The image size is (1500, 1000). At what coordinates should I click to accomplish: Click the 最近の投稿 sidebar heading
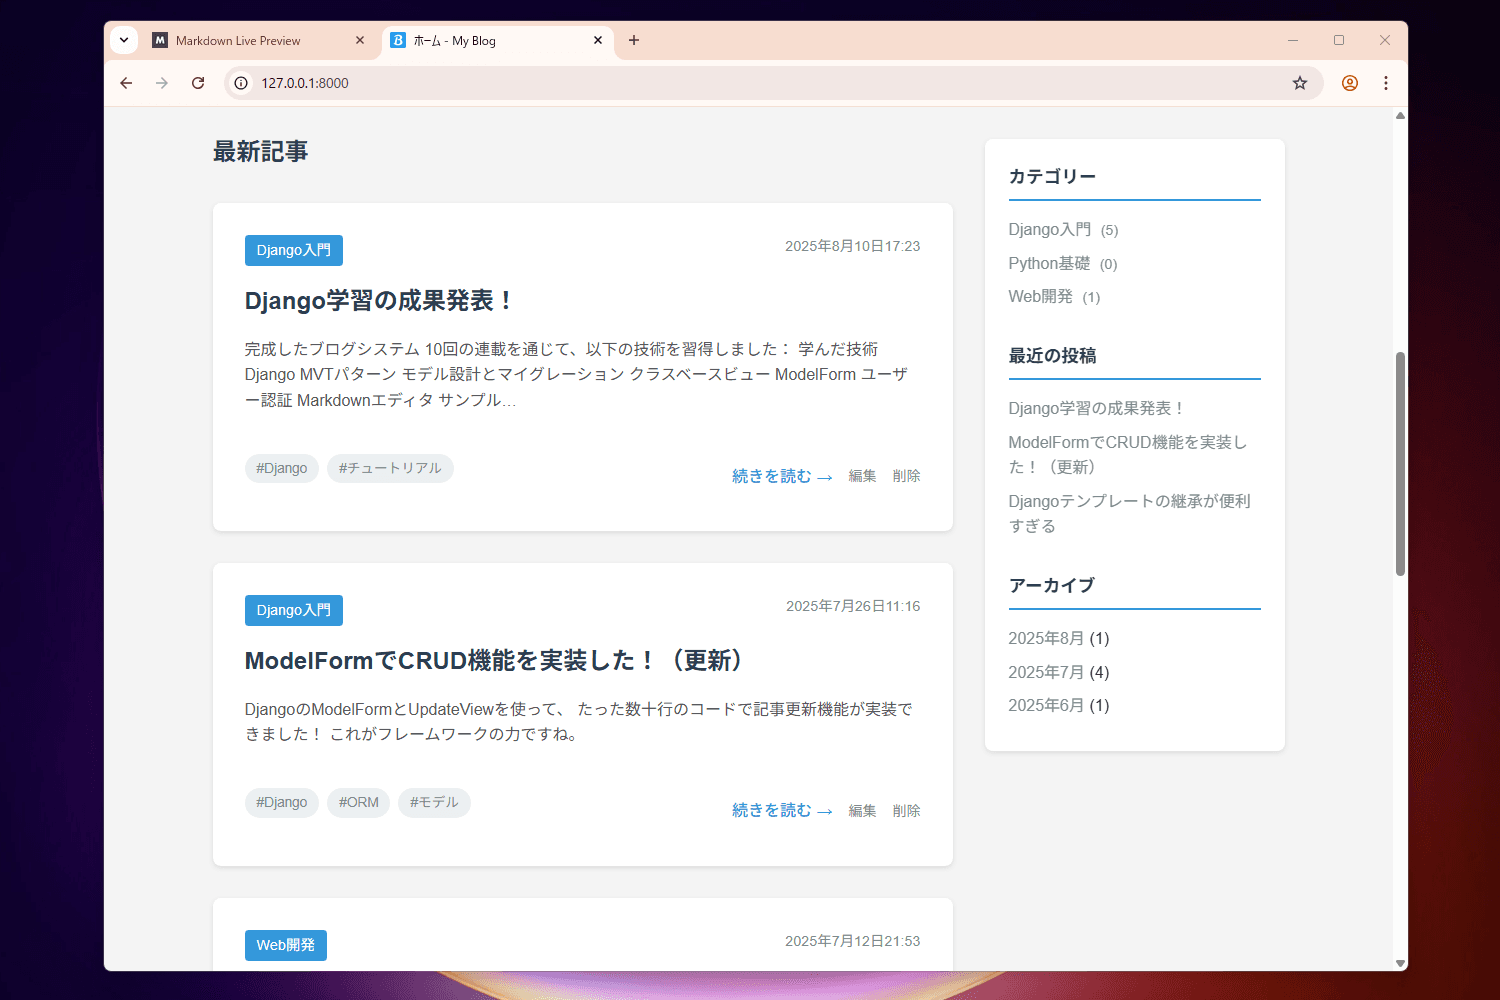click(x=1052, y=355)
